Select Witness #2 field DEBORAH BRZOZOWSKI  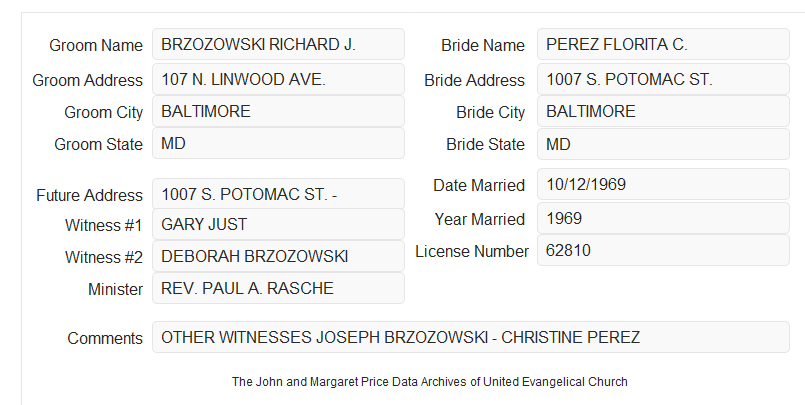[x=278, y=256]
